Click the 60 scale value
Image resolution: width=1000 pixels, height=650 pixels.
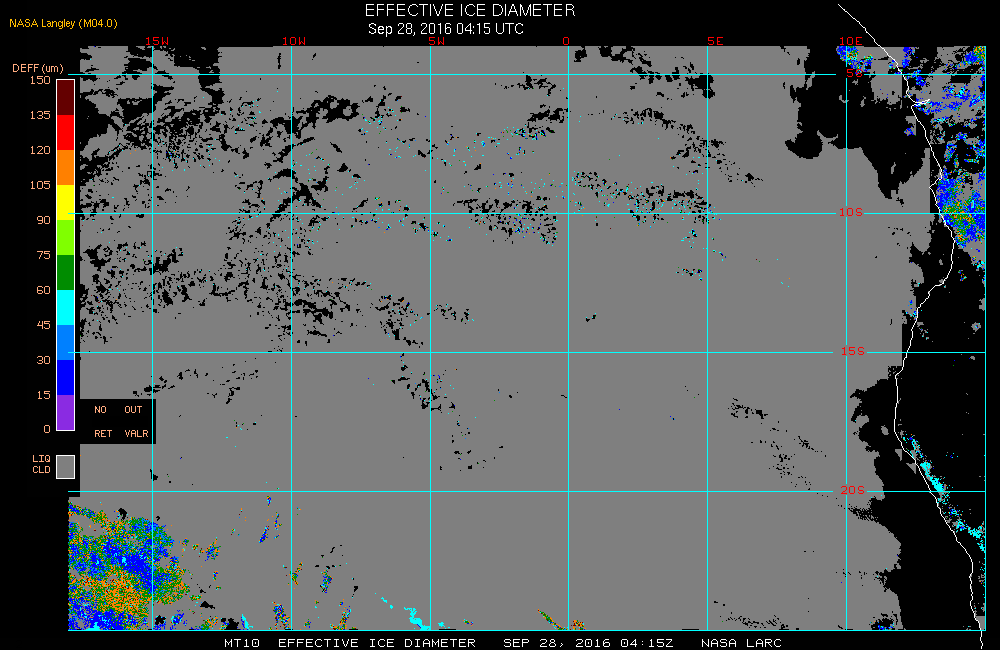pos(43,291)
